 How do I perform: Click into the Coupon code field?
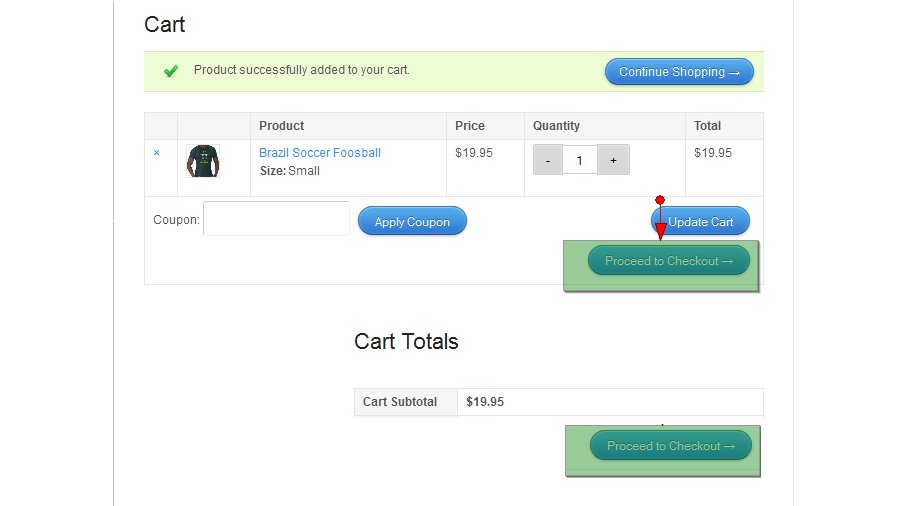click(x=276, y=219)
